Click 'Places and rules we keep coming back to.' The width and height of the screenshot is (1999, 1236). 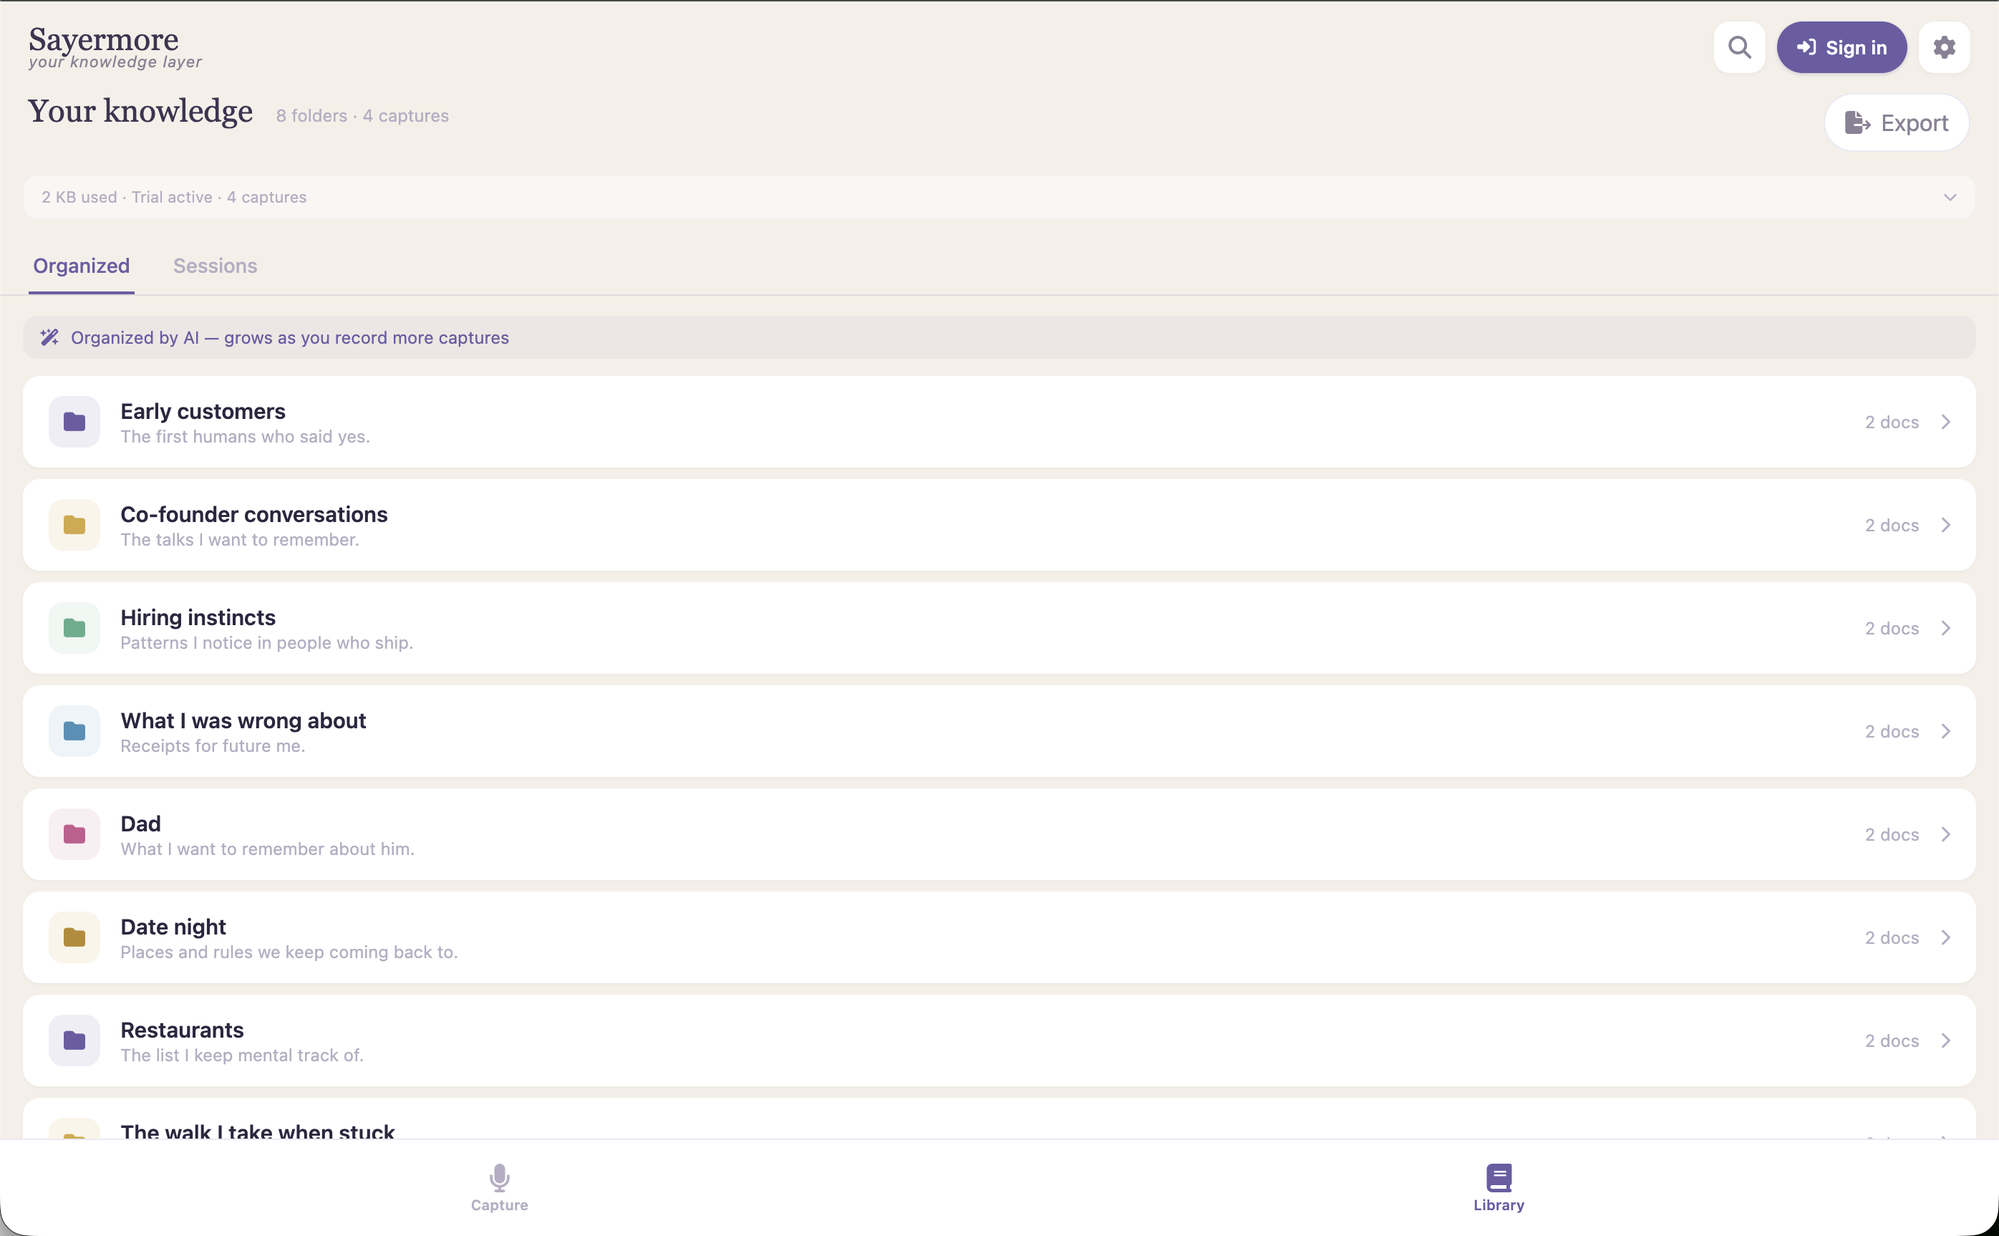[289, 951]
